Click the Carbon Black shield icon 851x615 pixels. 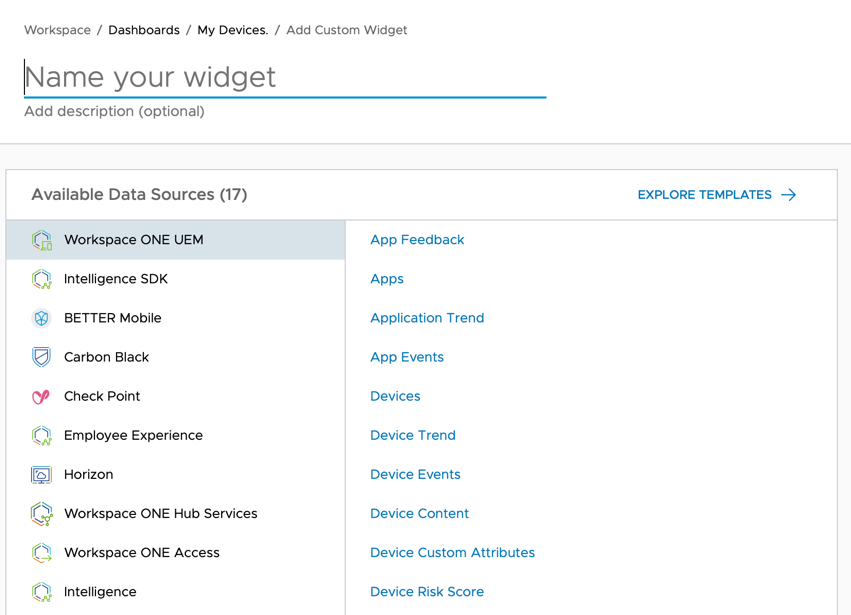(42, 357)
